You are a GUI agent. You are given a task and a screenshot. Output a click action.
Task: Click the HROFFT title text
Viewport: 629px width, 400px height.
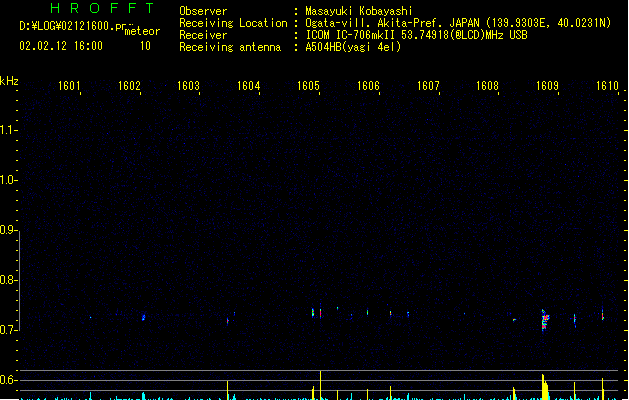coord(102,8)
